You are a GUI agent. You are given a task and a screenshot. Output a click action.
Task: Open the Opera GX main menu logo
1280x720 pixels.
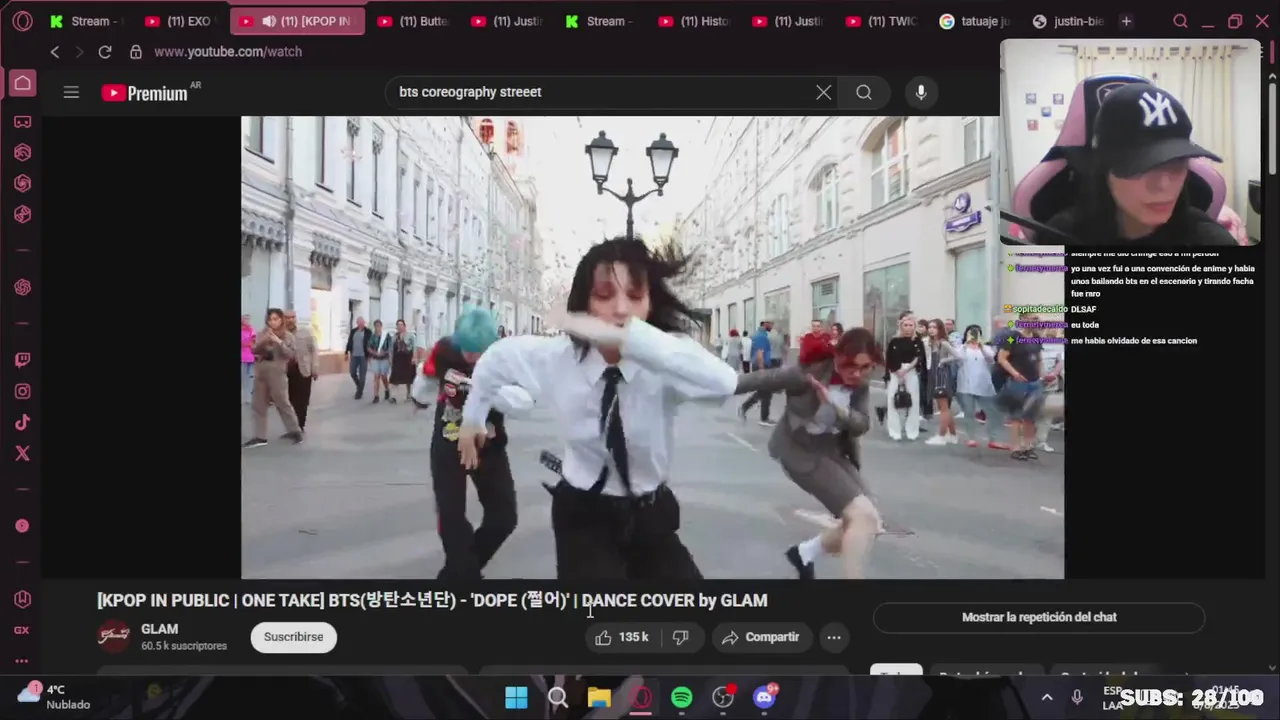[22, 21]
